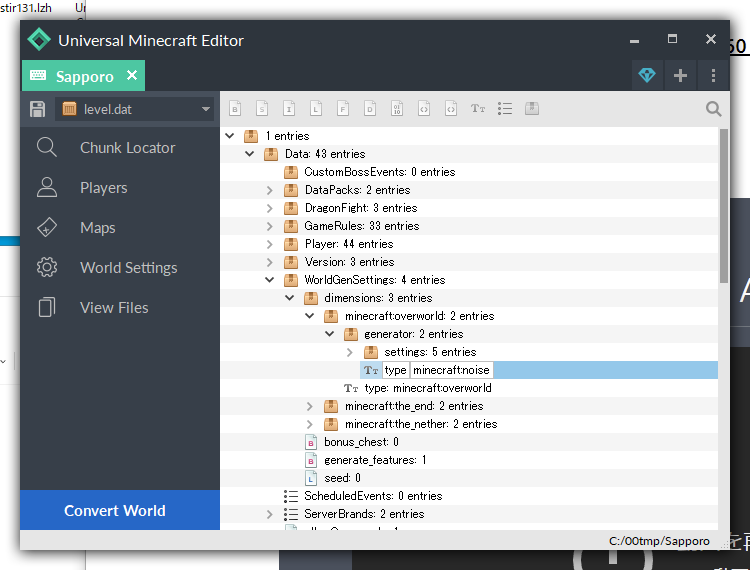Click the minecraft:noise value field

[x=450, y=370]
